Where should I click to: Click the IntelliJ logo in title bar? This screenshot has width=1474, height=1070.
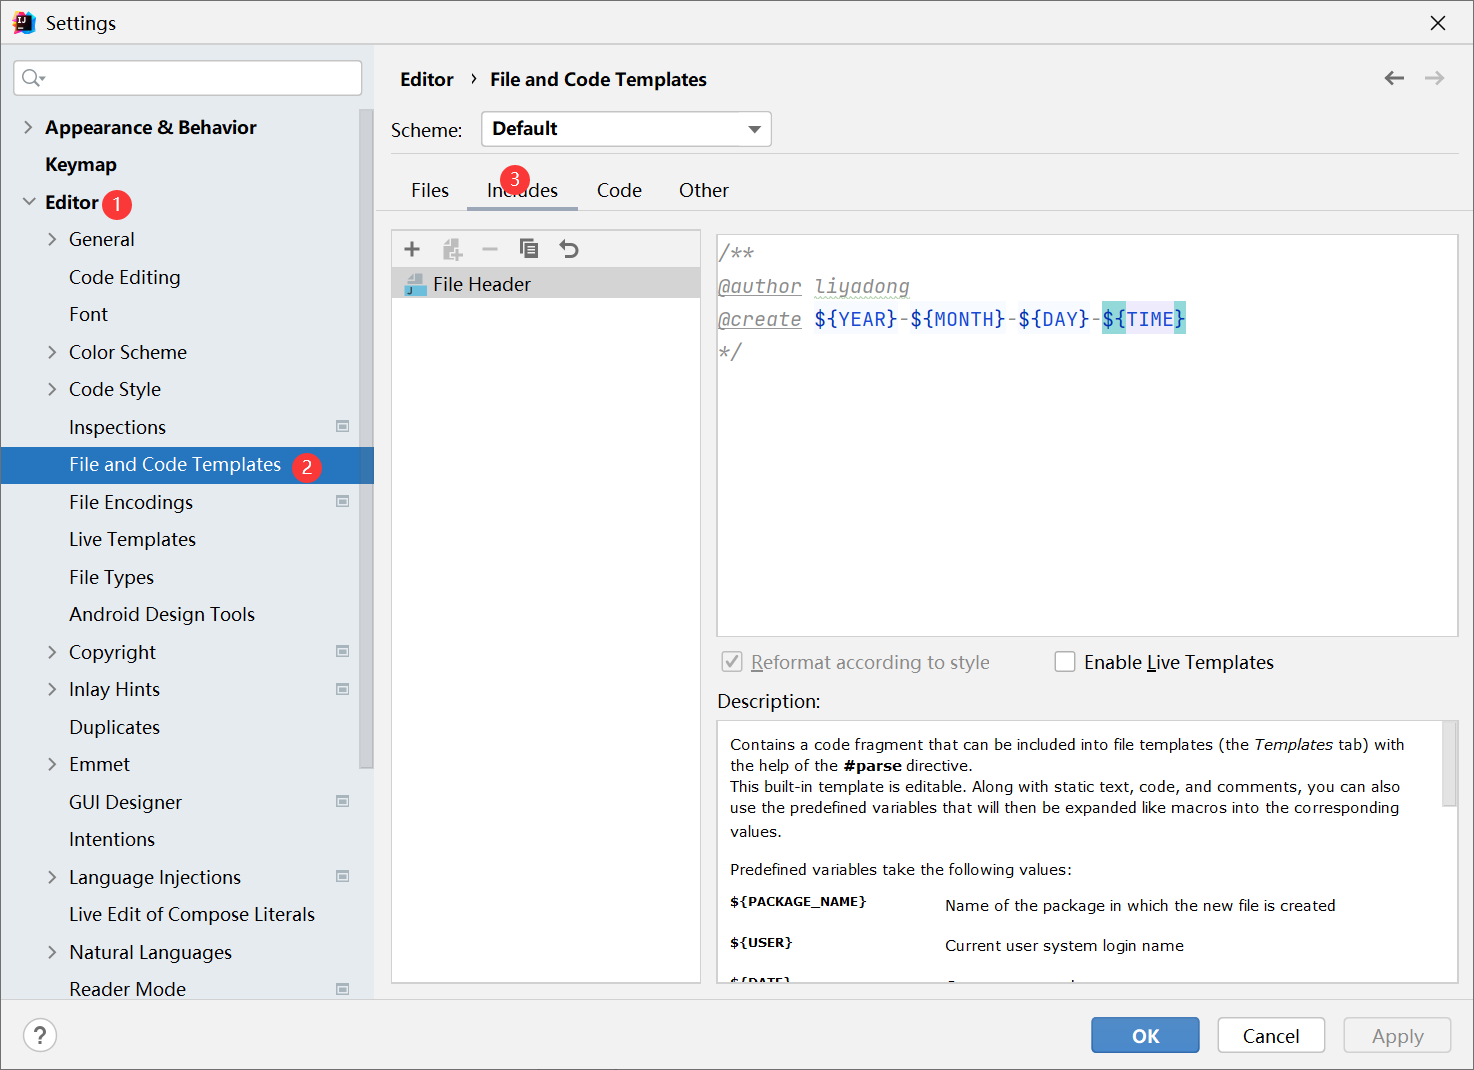(x=24, y=22)
